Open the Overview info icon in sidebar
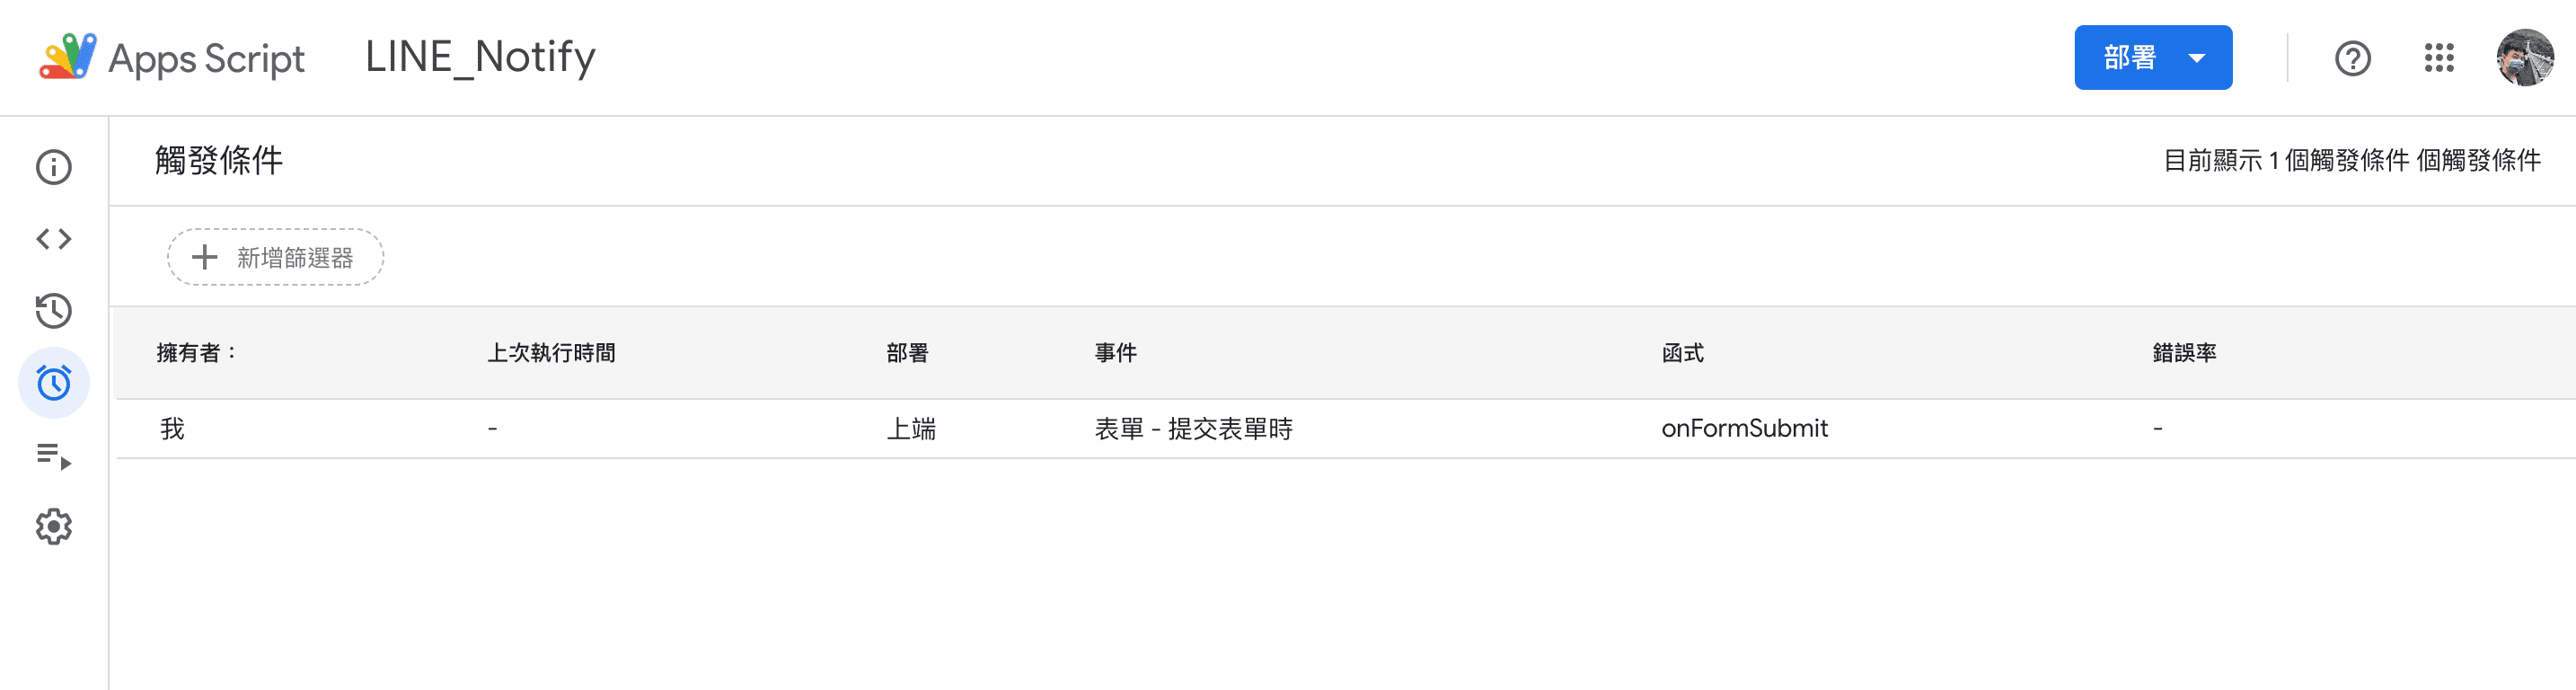This screenshot has height=690, width=2576. pyautogui.click(x=54, y=167)
